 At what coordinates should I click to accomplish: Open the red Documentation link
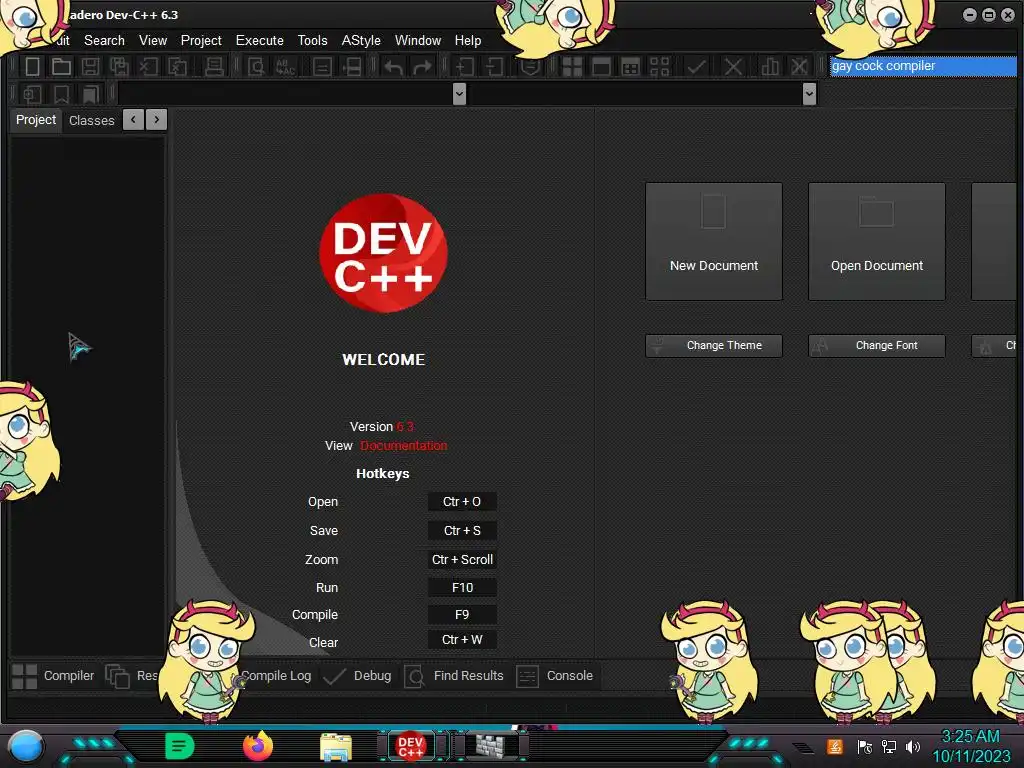click(x=404, y=445)
